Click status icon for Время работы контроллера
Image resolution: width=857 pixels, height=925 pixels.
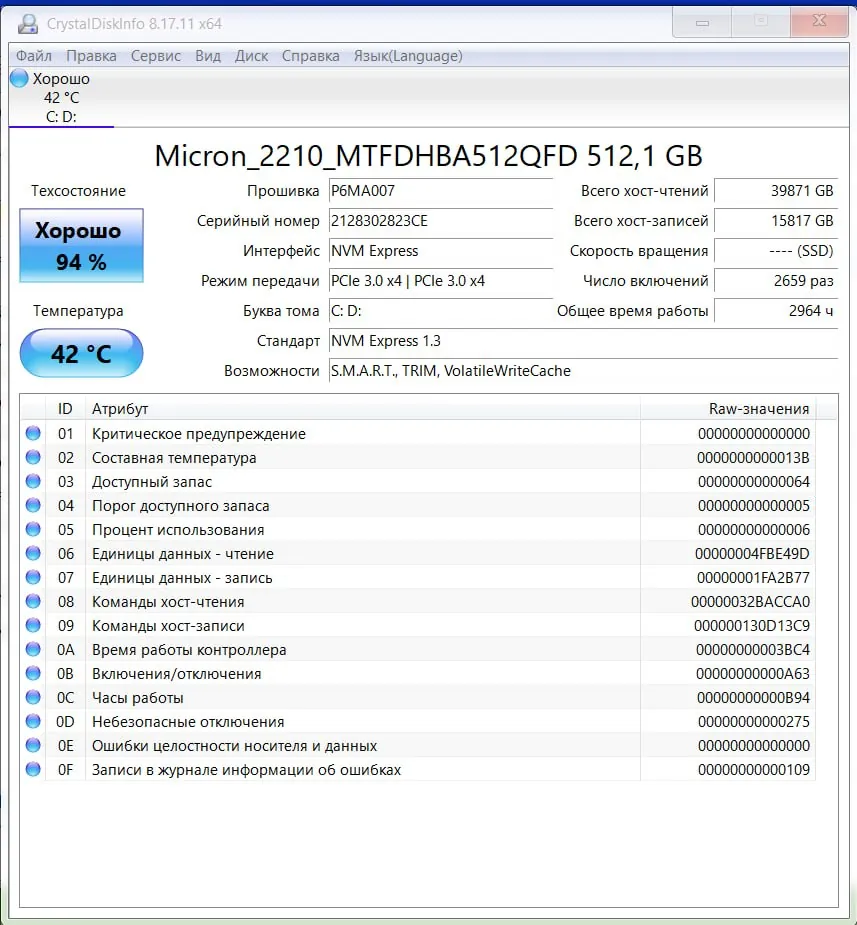point(33,650)
